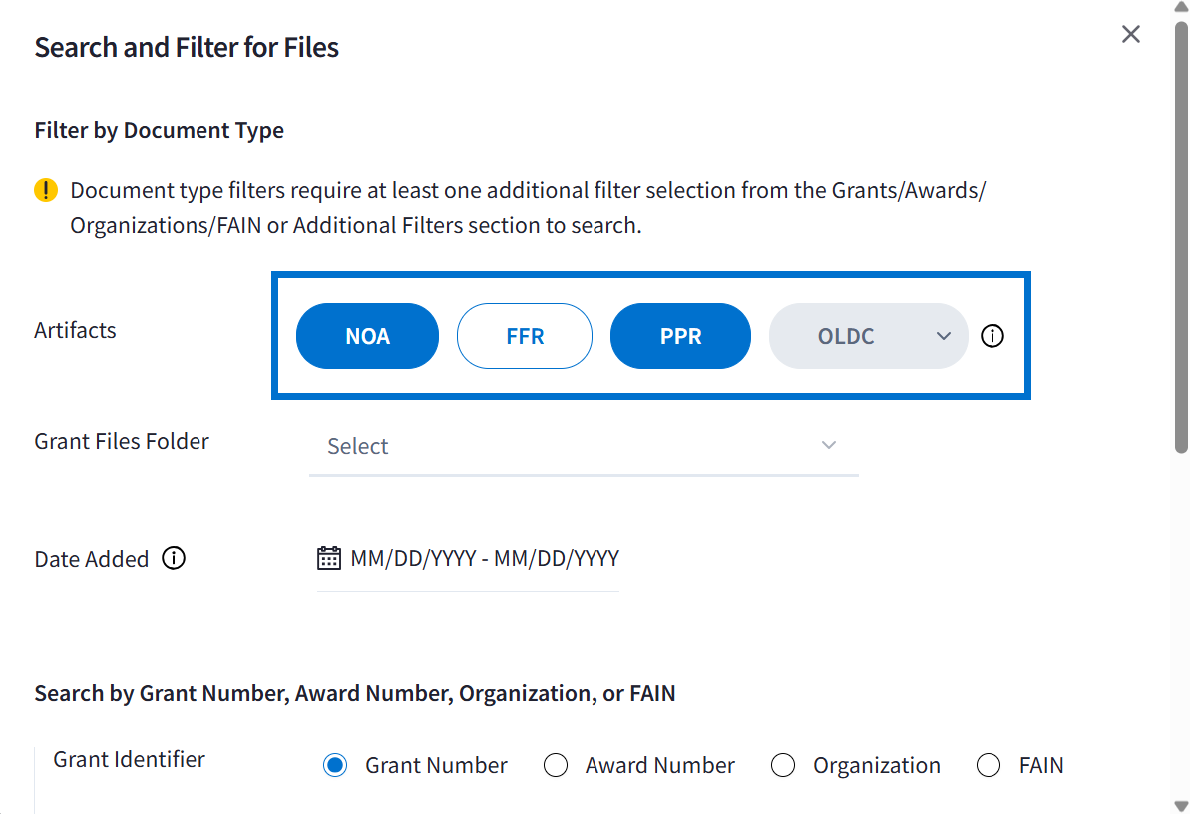Toggle the PPR artifact filter

click(x=680, y=336)
